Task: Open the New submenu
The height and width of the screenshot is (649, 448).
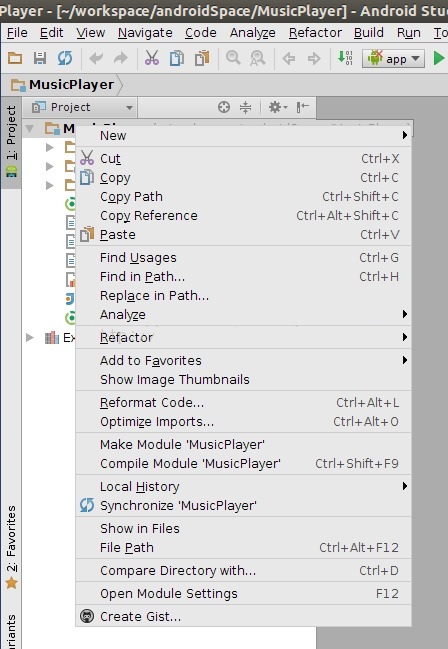Action: [243, 136]
